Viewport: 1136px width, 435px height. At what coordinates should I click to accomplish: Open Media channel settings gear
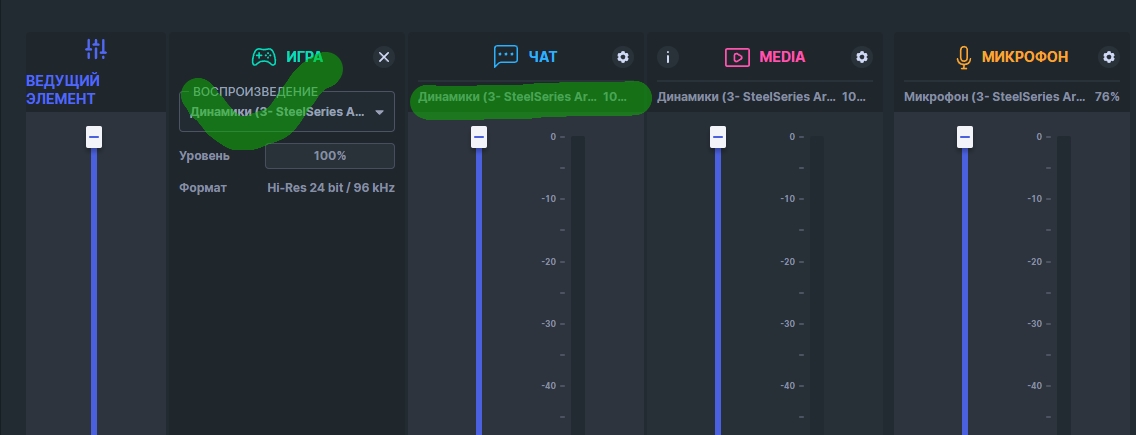point(862,57)
